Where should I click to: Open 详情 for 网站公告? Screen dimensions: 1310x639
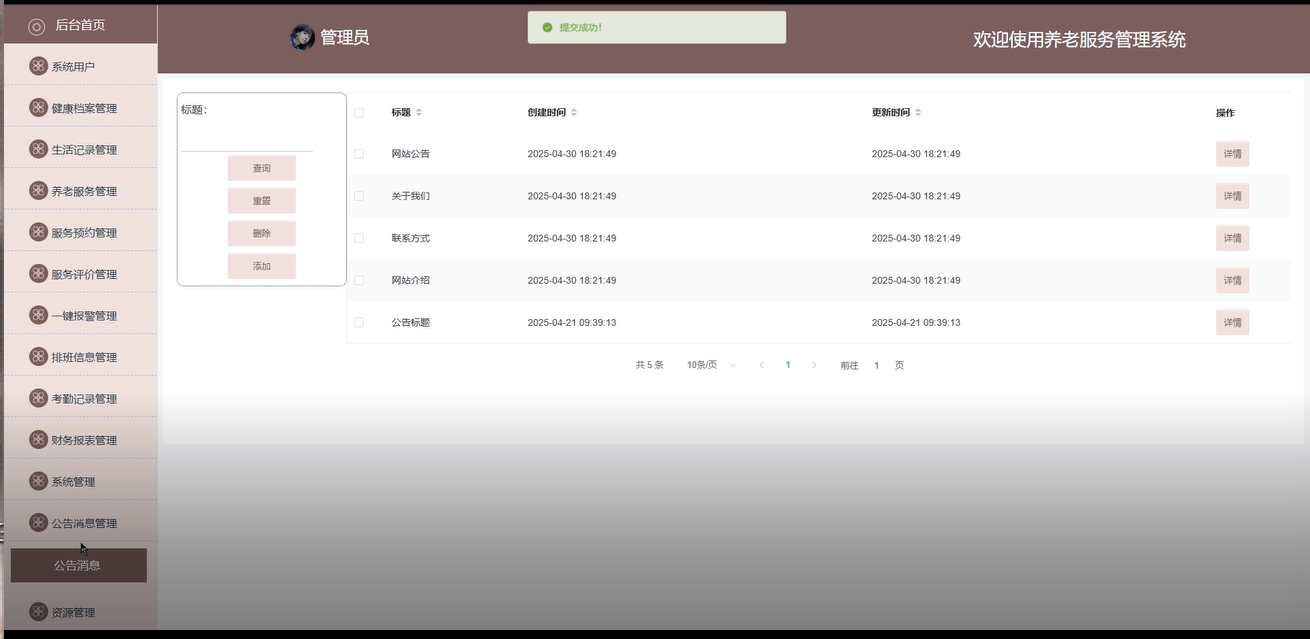(x=1232, y=154)
